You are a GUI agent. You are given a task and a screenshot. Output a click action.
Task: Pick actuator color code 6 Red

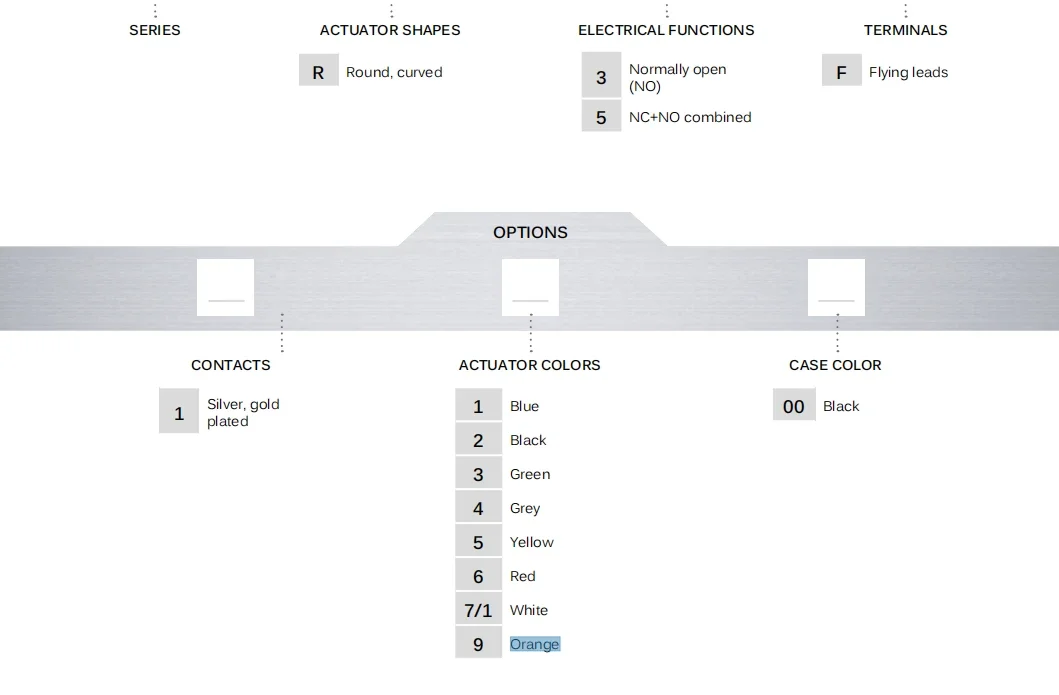click(x=478, y=576)
